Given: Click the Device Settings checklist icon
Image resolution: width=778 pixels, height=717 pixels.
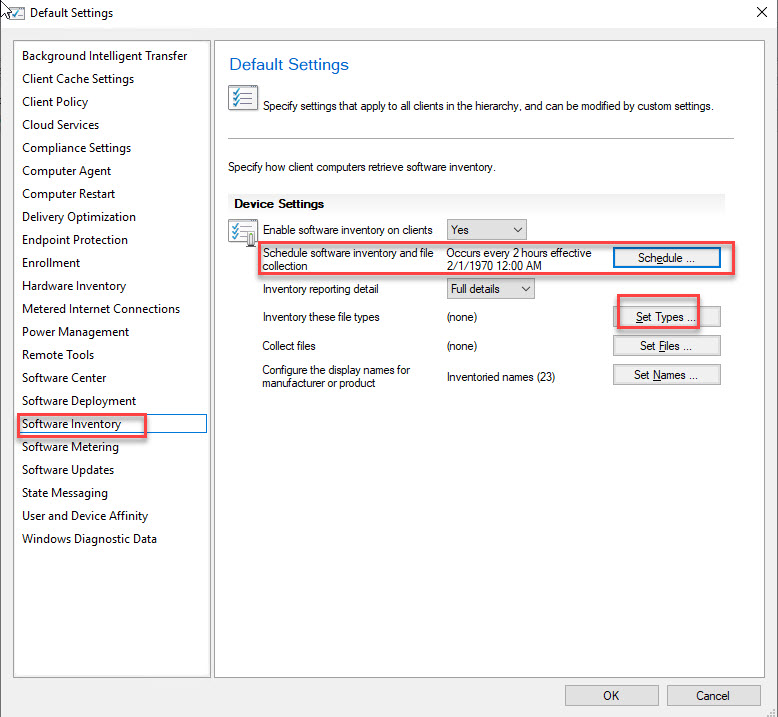Looking at the screenshot, I should [x=243, y=233].
